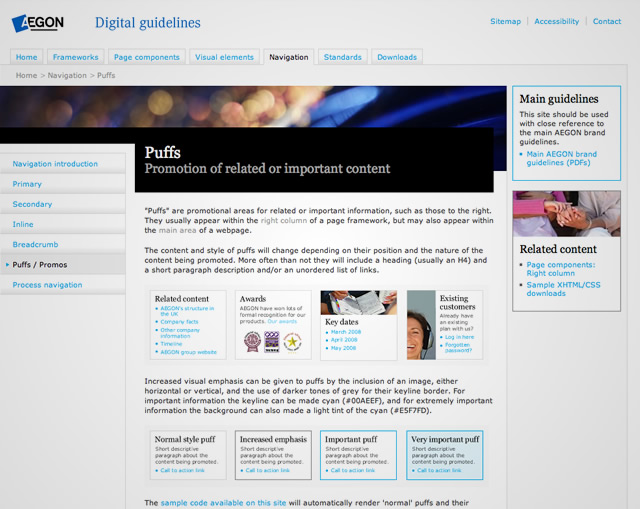This screenshot has width=640, height=509.
Task: Click the 'Forgotten password?' link
Action: [458, 347]
